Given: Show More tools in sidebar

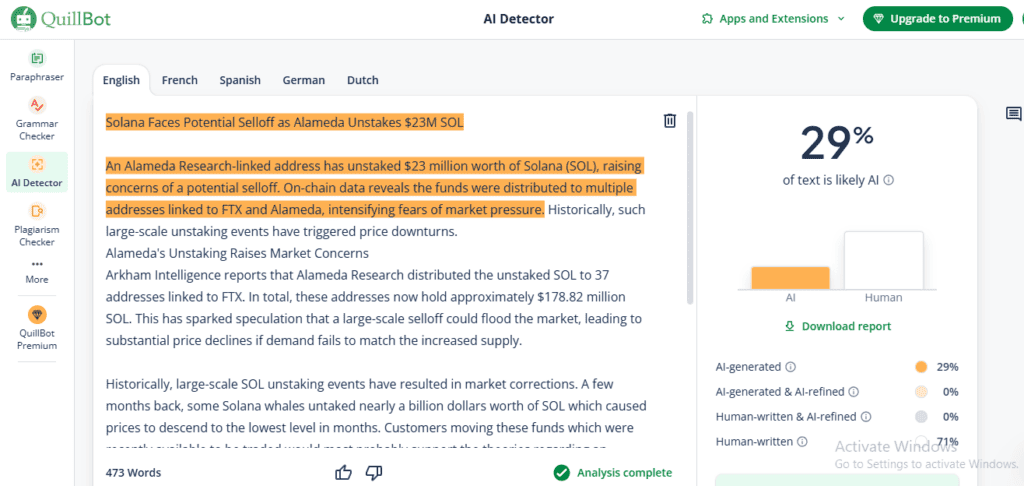Looking at the screenshot, I should tap(37, 272).
